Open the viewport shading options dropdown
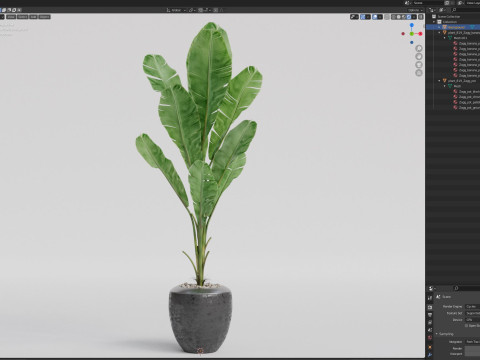480x360 pixels. coord(414,17)
